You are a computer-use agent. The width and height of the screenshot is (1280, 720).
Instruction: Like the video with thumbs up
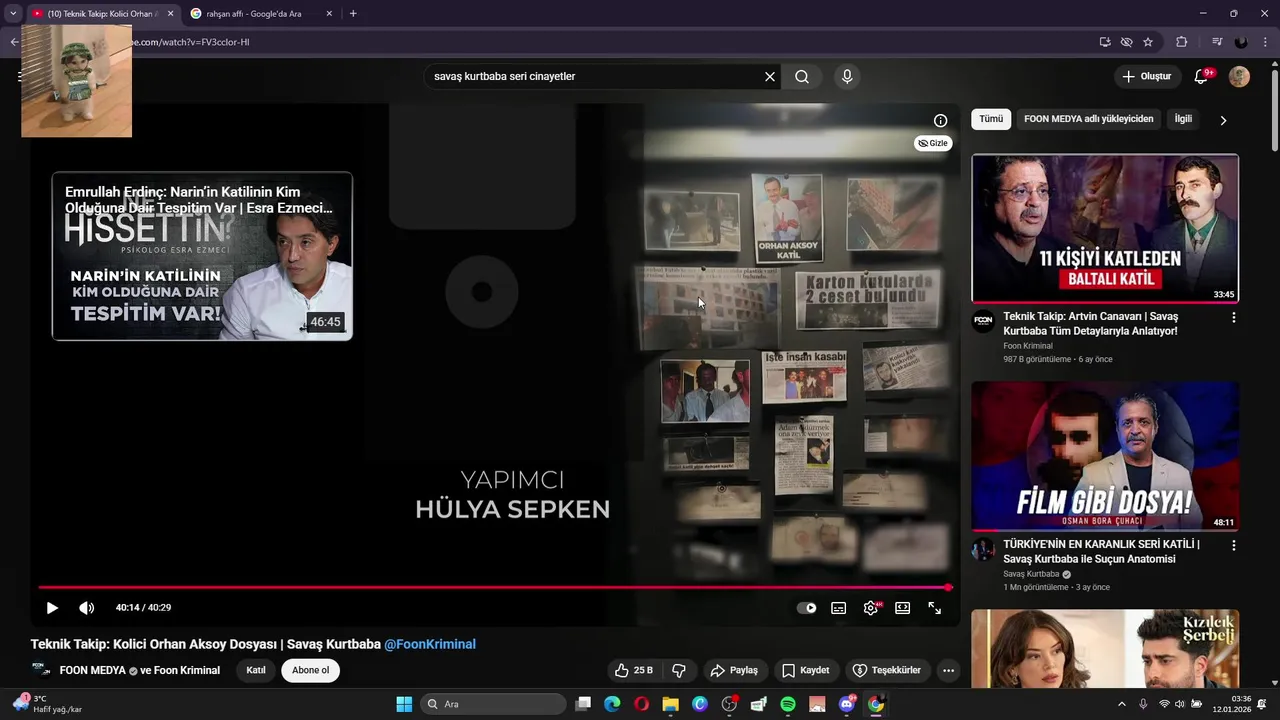(x=633, y=670)
